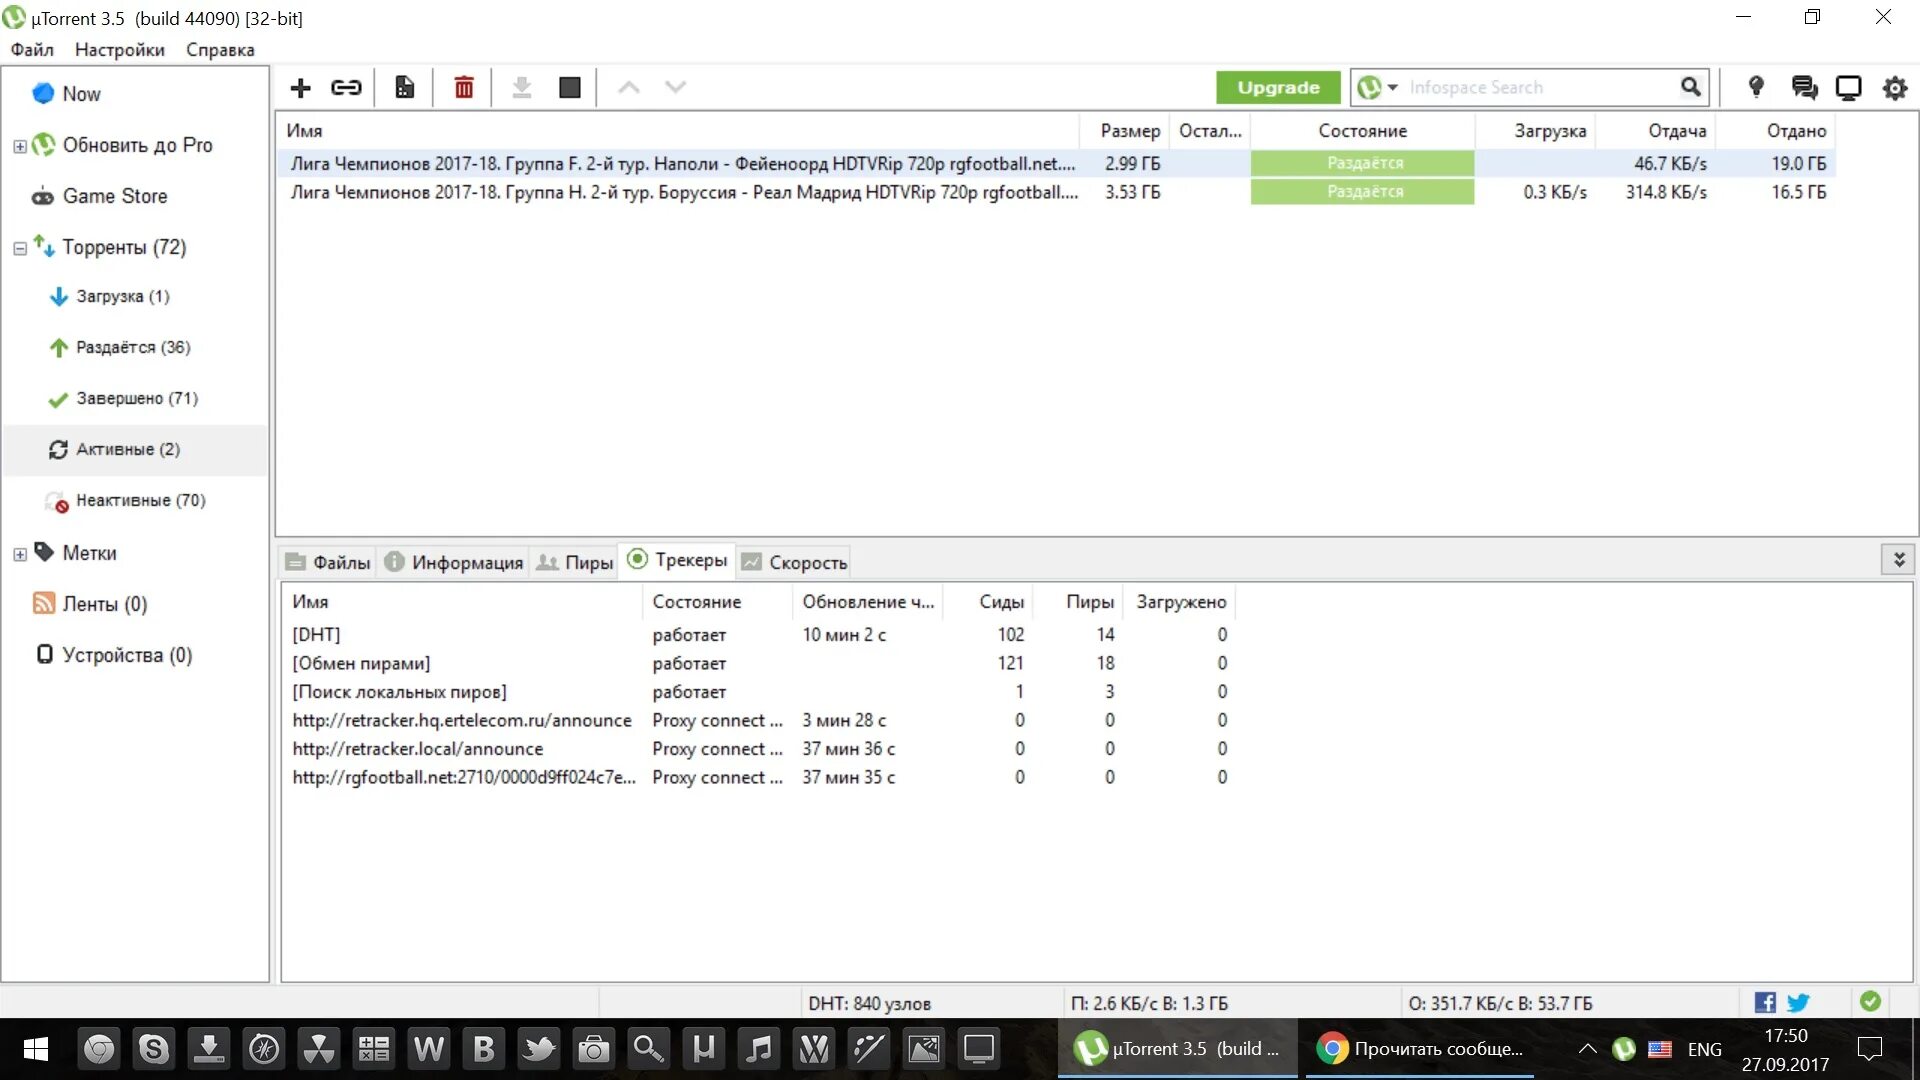The image size is (1920, 1080).
Task: Open the Настройки menu
Action: pos(119,50)
